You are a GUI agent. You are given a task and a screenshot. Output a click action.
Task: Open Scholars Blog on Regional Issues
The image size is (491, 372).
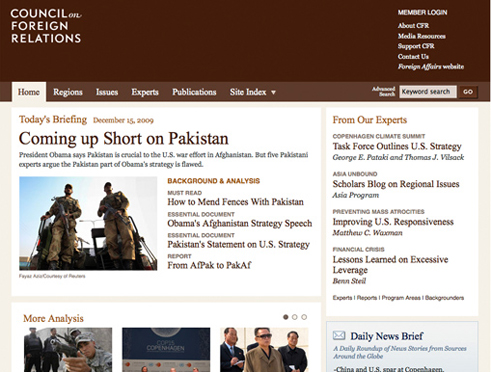[396, 184]
